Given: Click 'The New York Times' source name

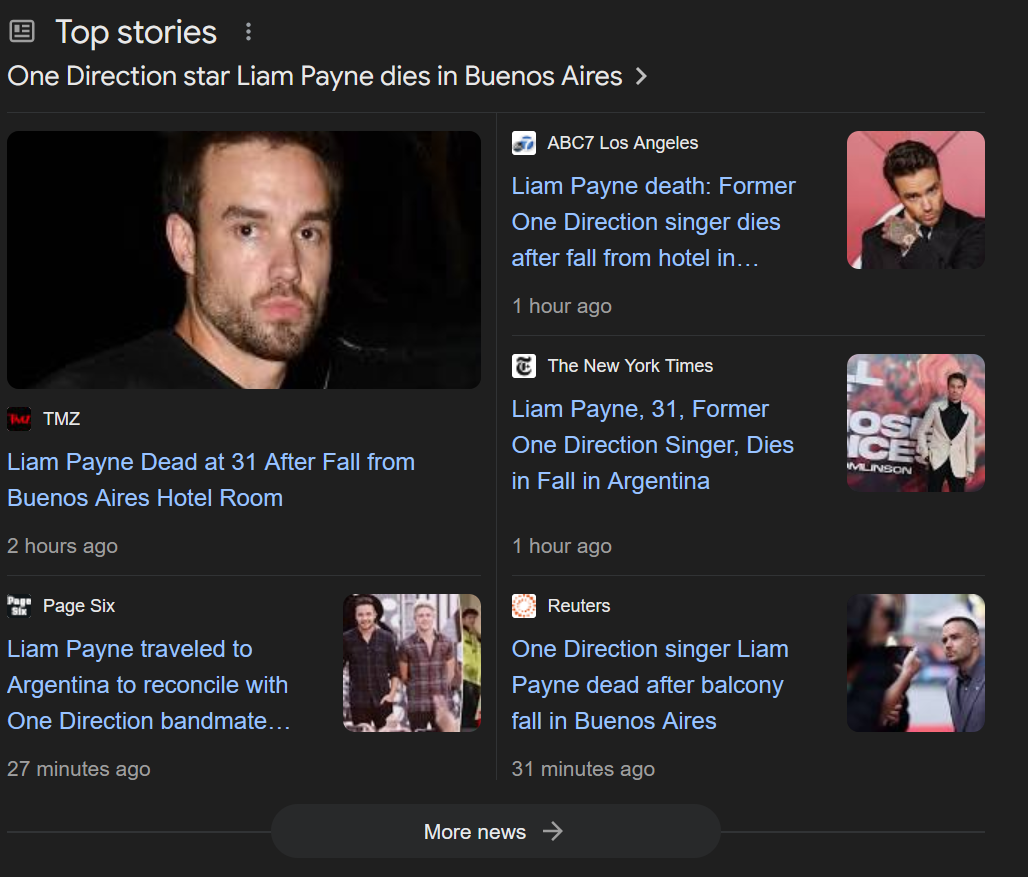Looking at the screenshot, I should coord(631,366).
